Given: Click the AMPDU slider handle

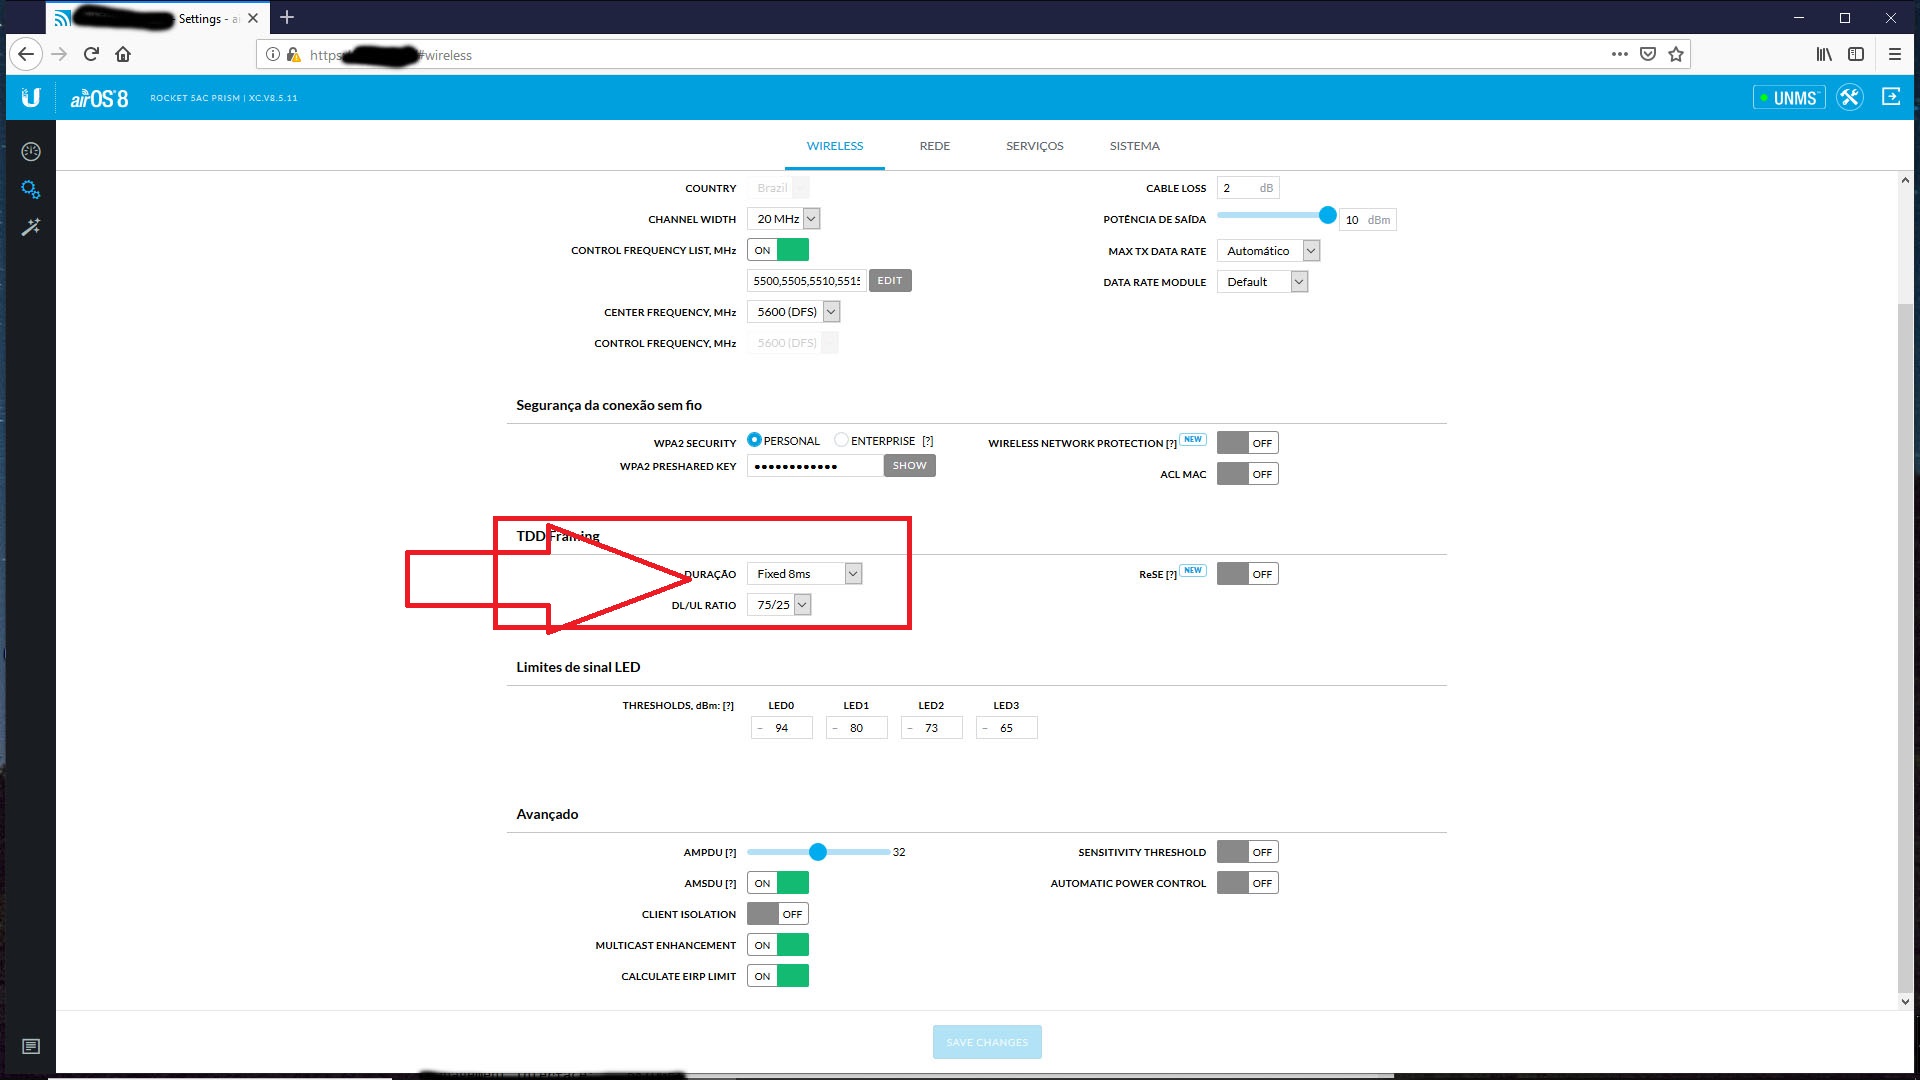Looking at the screenshot, I should point(818,852).
